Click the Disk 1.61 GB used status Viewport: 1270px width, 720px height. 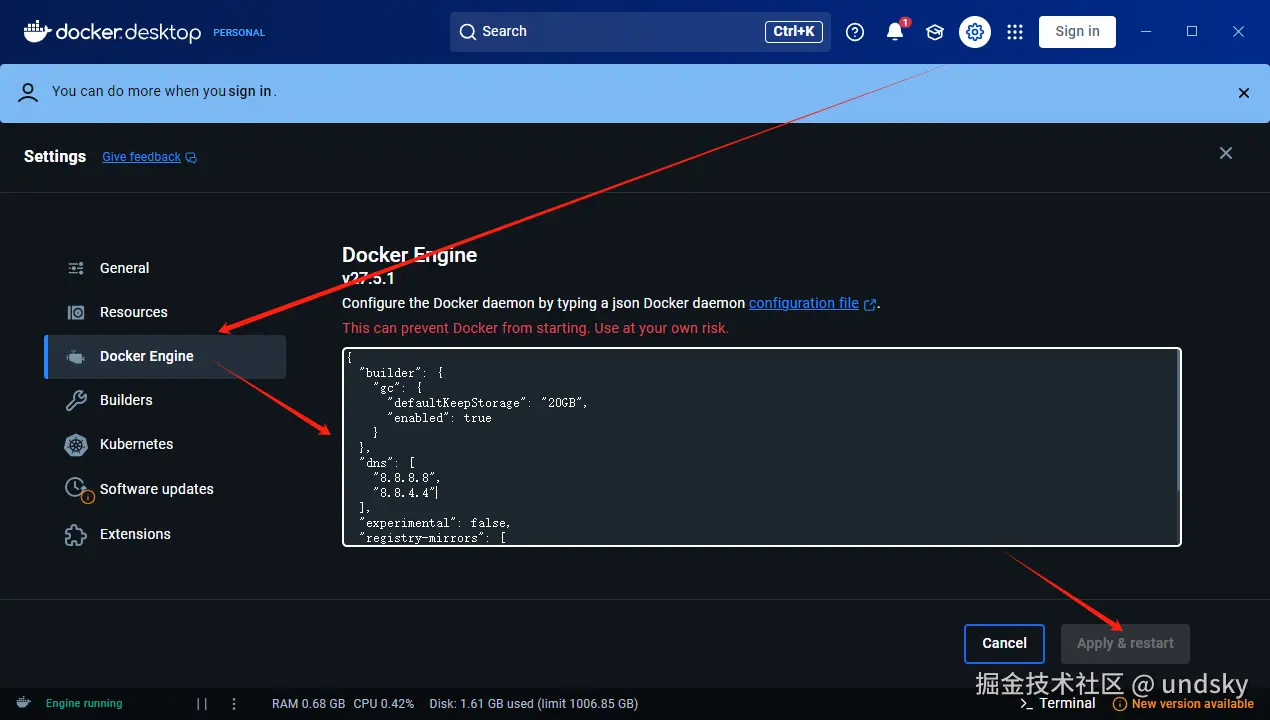click(534, 703)
